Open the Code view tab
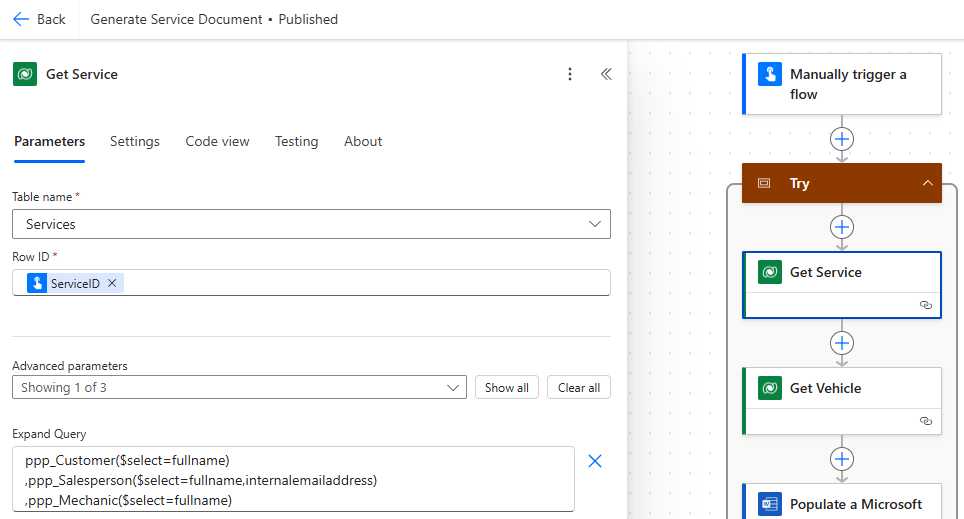The height and width of the screenshot is (519, 964). (x=217, y=141)
